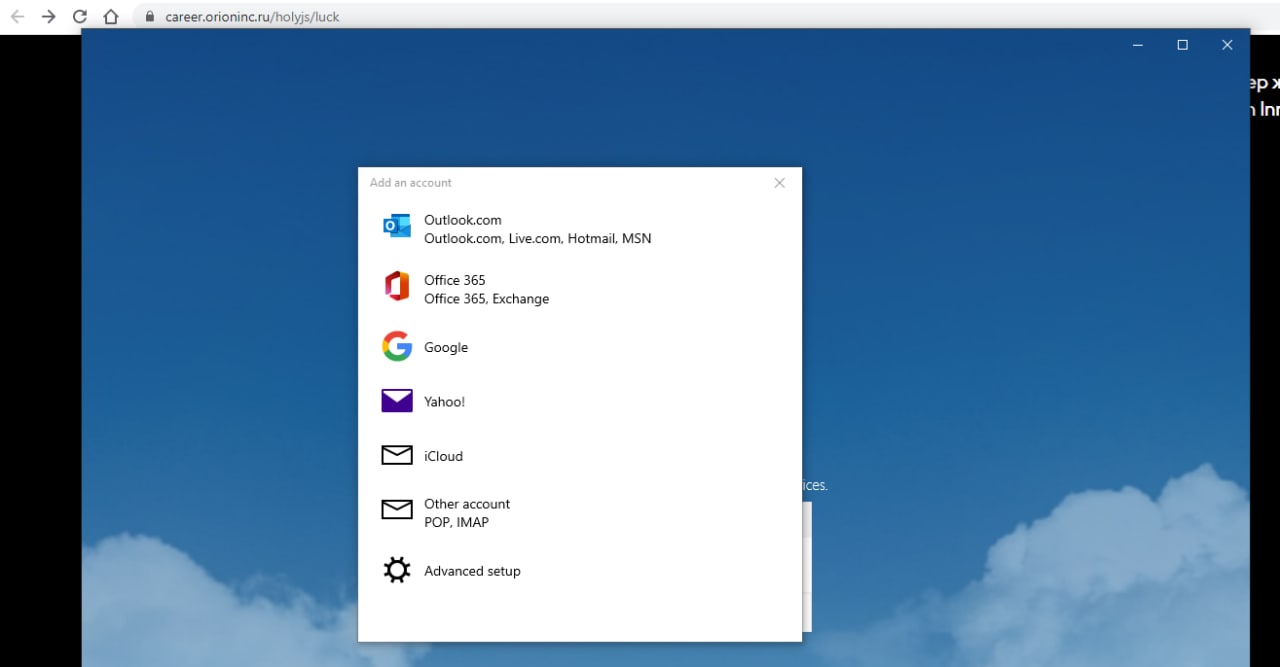Click the Office 365 logo icon
1280x667 pixels.
[397, 286]
